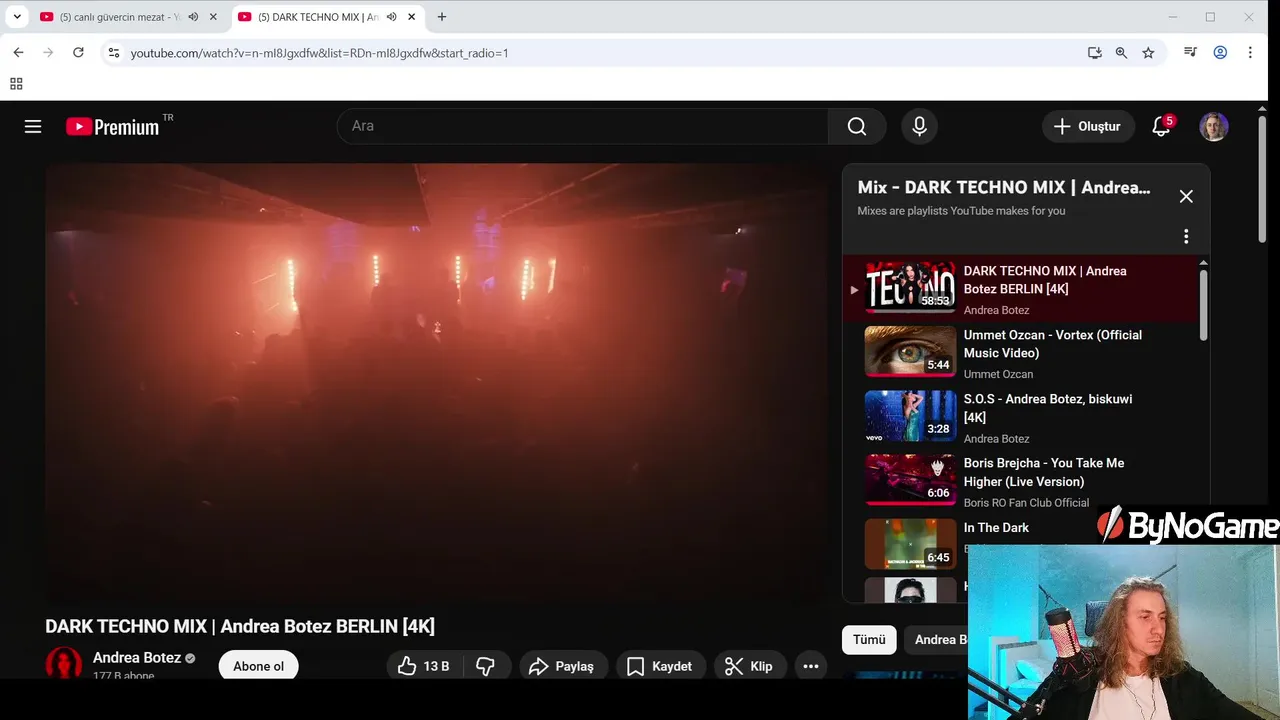1280x720 pixels.
Task: Open the account avatar menu
Action: pos(1214,126)
